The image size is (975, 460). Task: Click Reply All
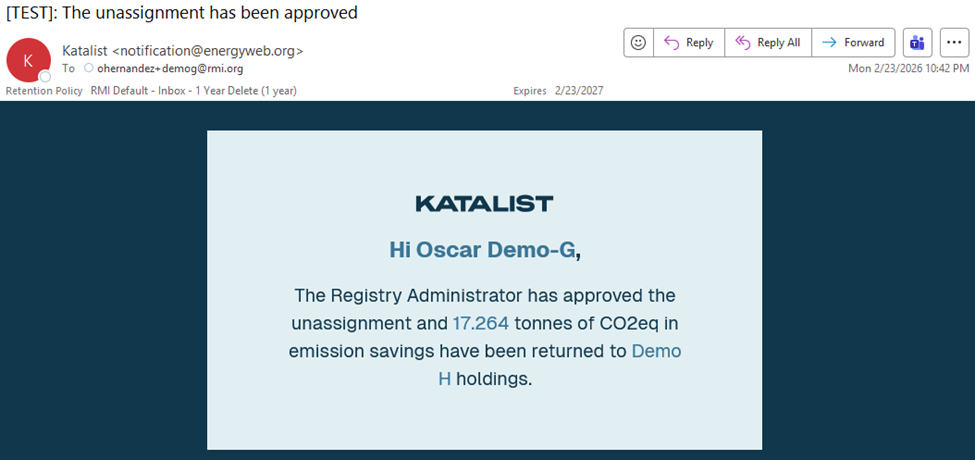coord(768,42)
